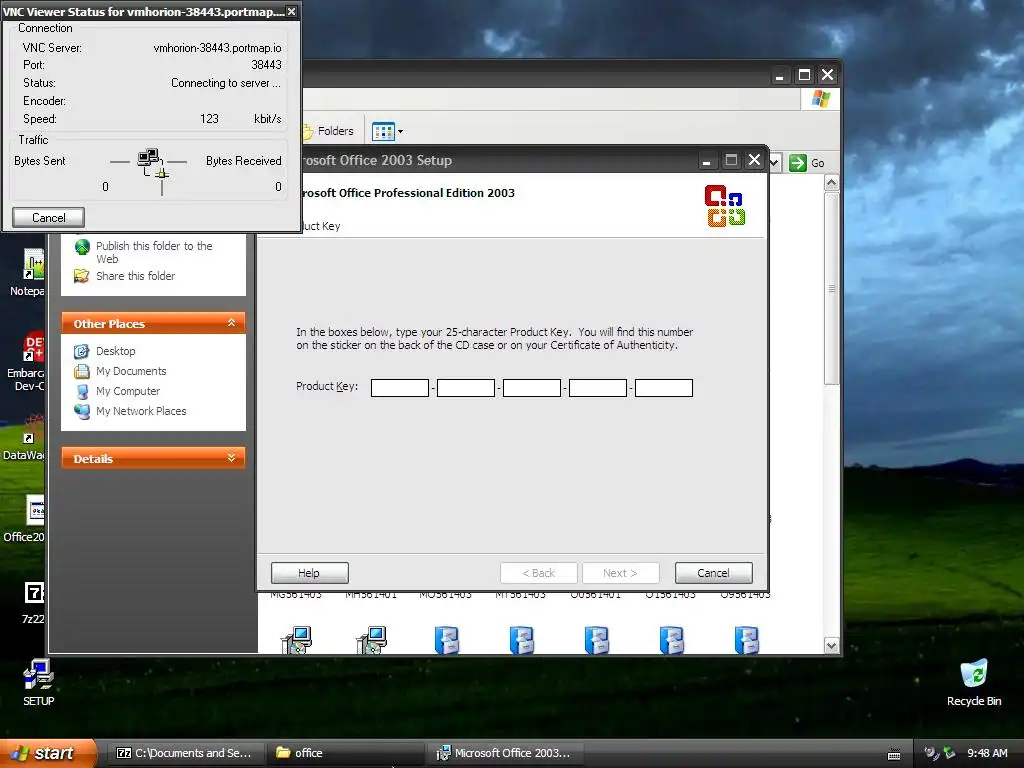This screenshot has width=1024, height=768.
Task: Open My Network Places link
Action: point(141,411)
